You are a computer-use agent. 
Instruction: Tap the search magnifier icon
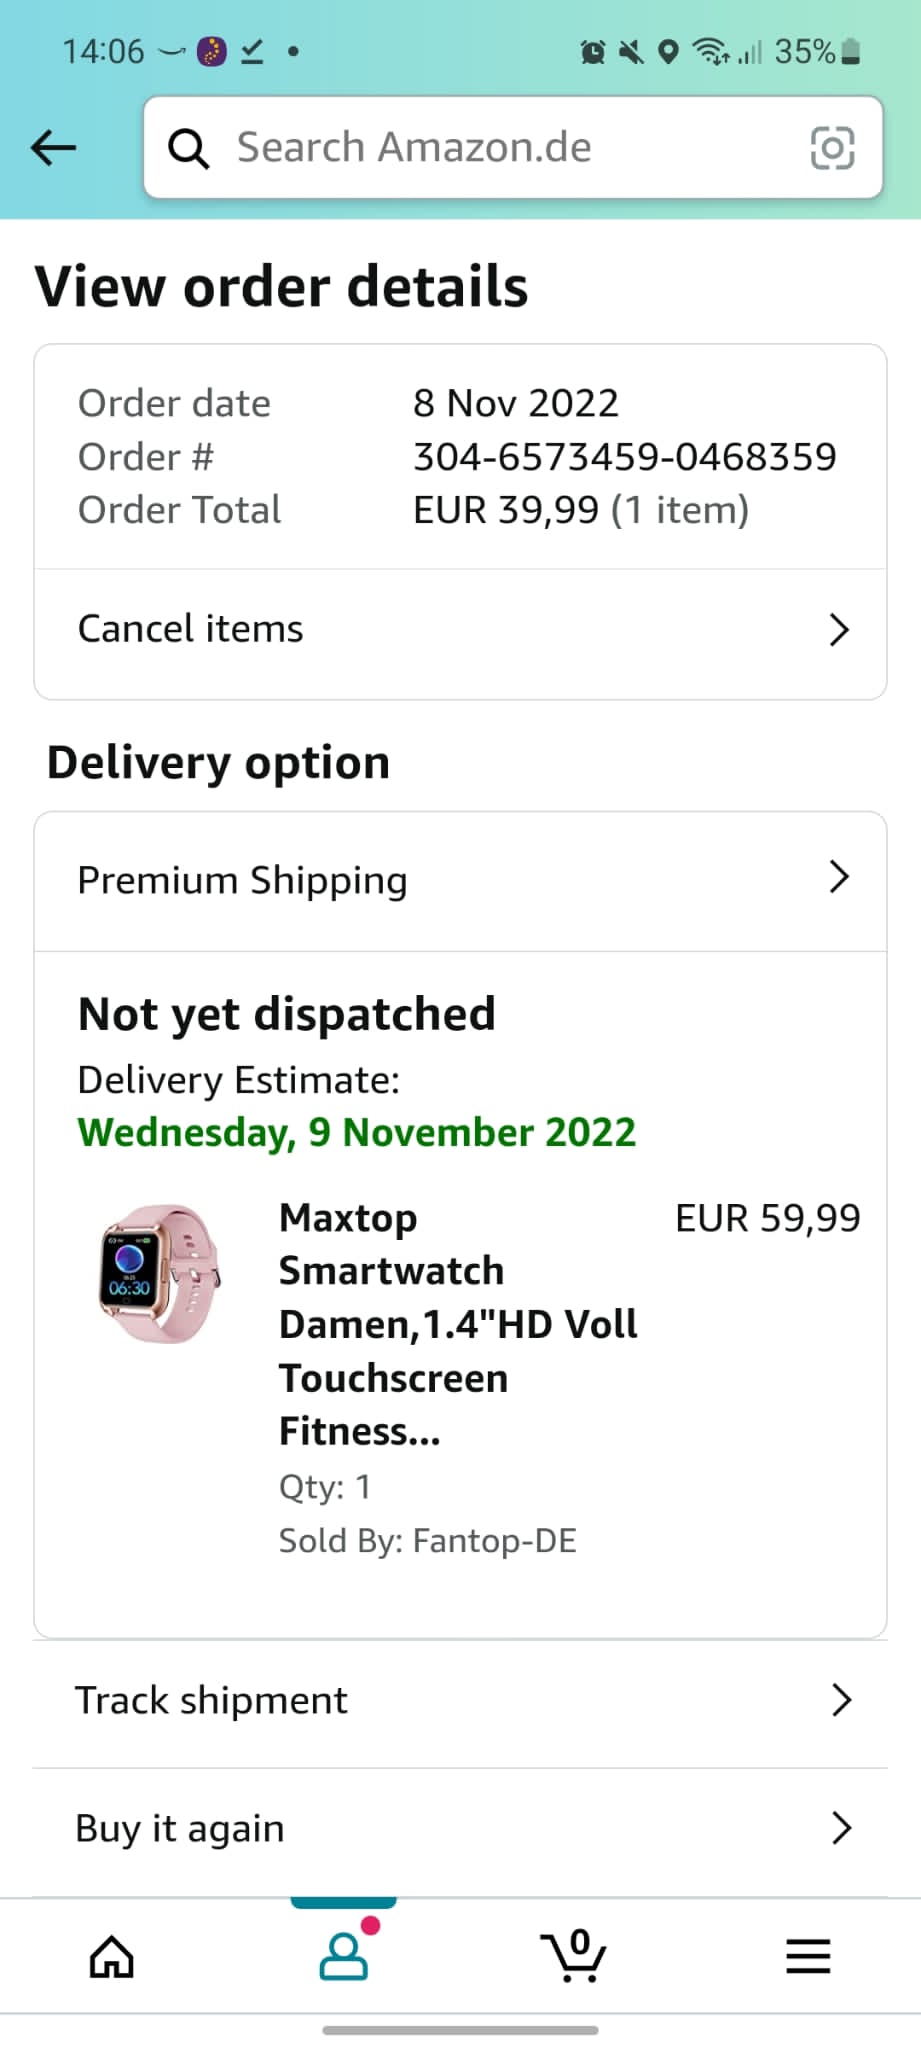coord(188,149)
